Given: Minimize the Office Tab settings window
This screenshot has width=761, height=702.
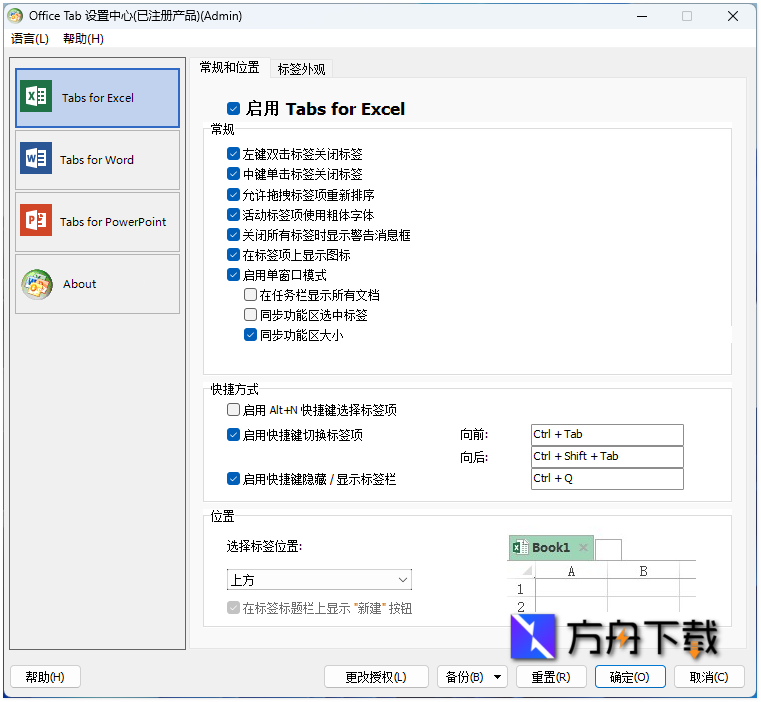Looking at the screenshot, I should coord(642,17).
